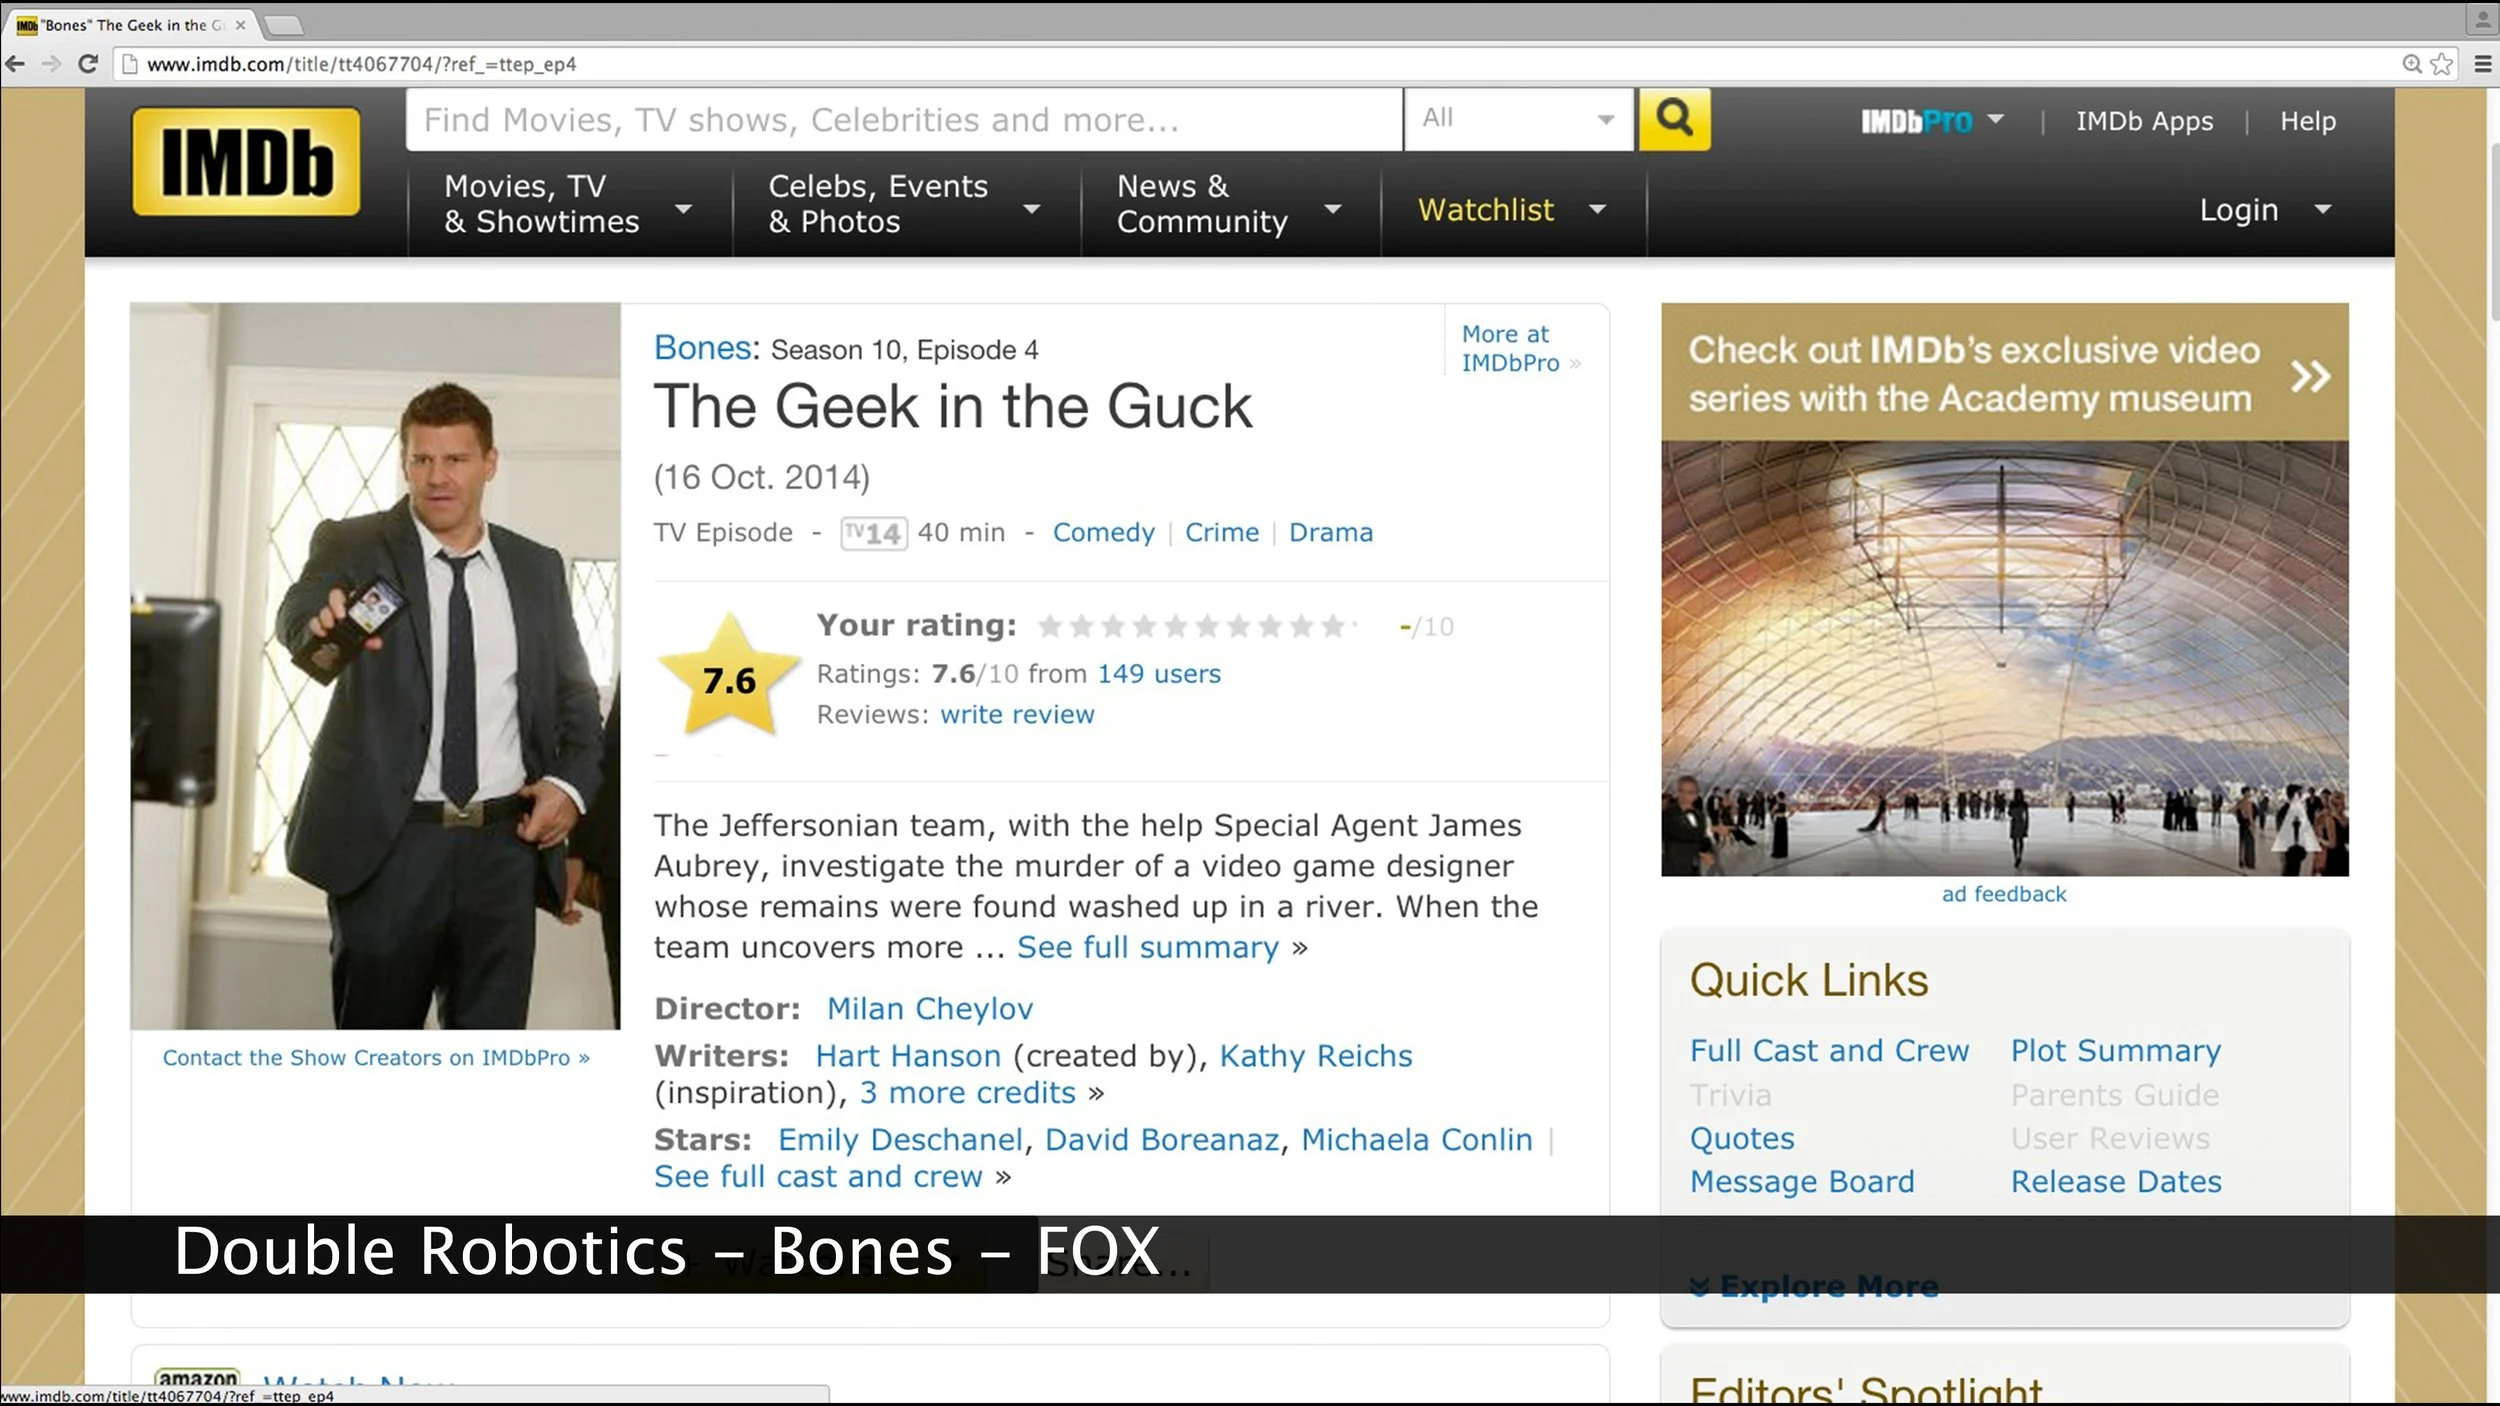Click the Find Movies search input field
2500x1406 pixels.
pyautogui.click(x=900, y=118)
